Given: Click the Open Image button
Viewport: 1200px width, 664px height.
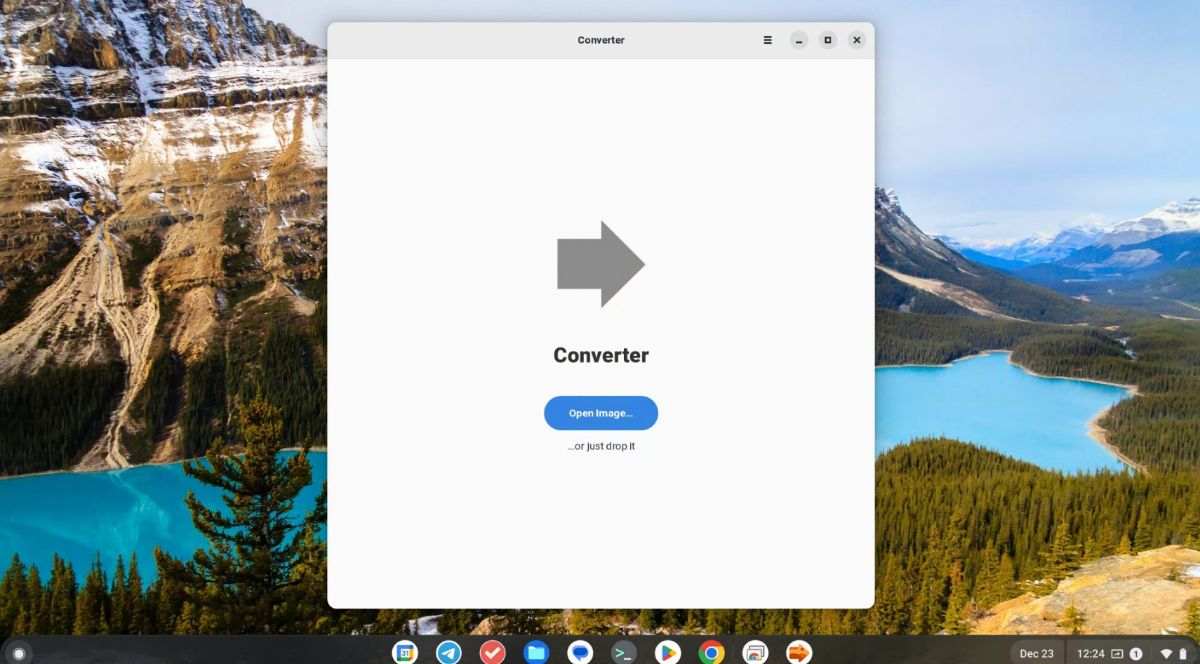Looking at the screenshot, I should 600,413.
